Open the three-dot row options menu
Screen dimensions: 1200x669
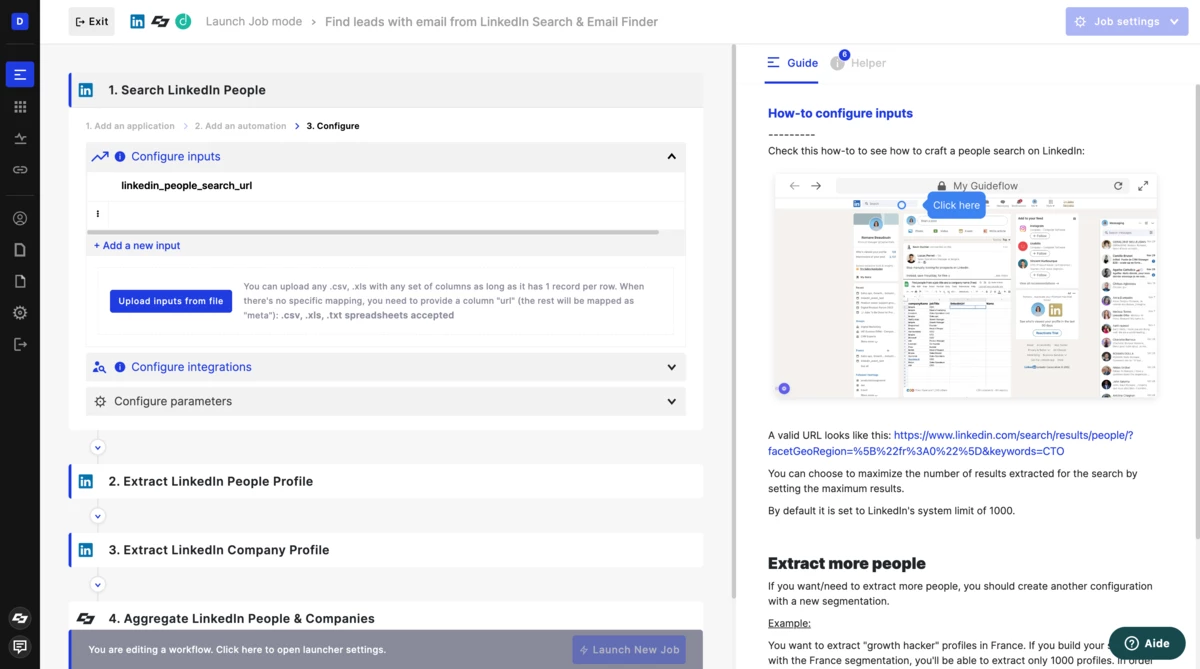(98, 214)
